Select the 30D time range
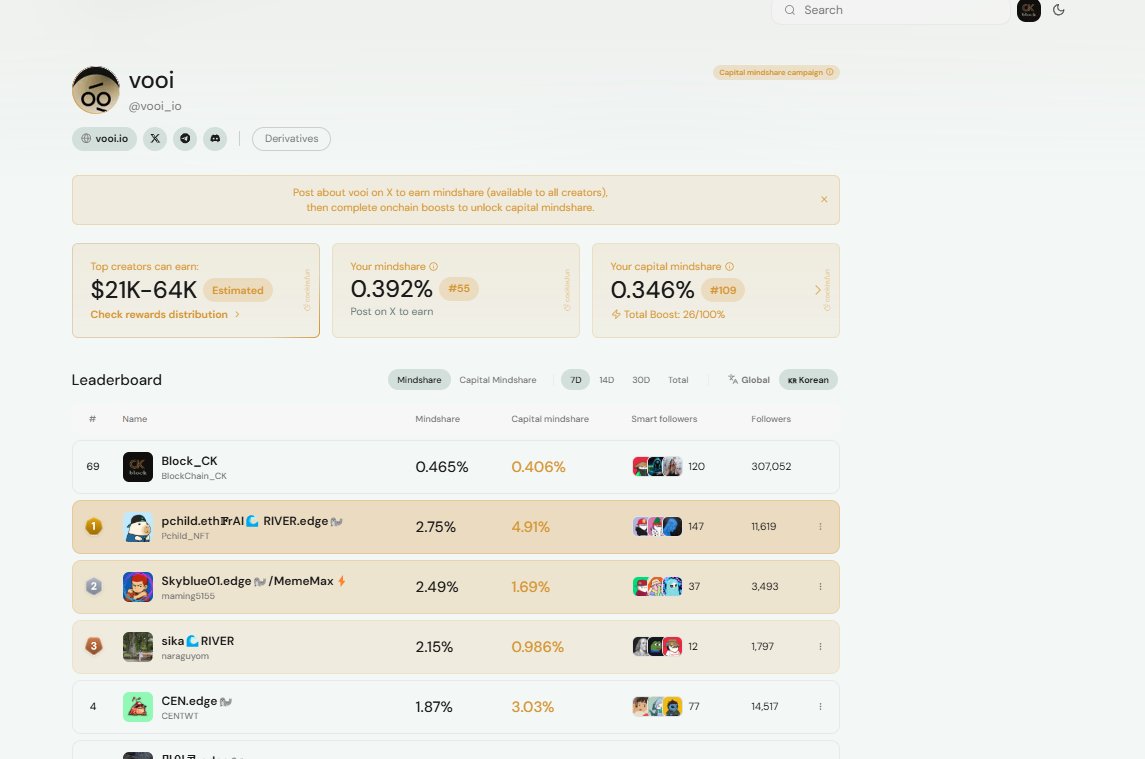Image resolution: width=1145 pixels, height=759 pixels. [x=641, y=380]
